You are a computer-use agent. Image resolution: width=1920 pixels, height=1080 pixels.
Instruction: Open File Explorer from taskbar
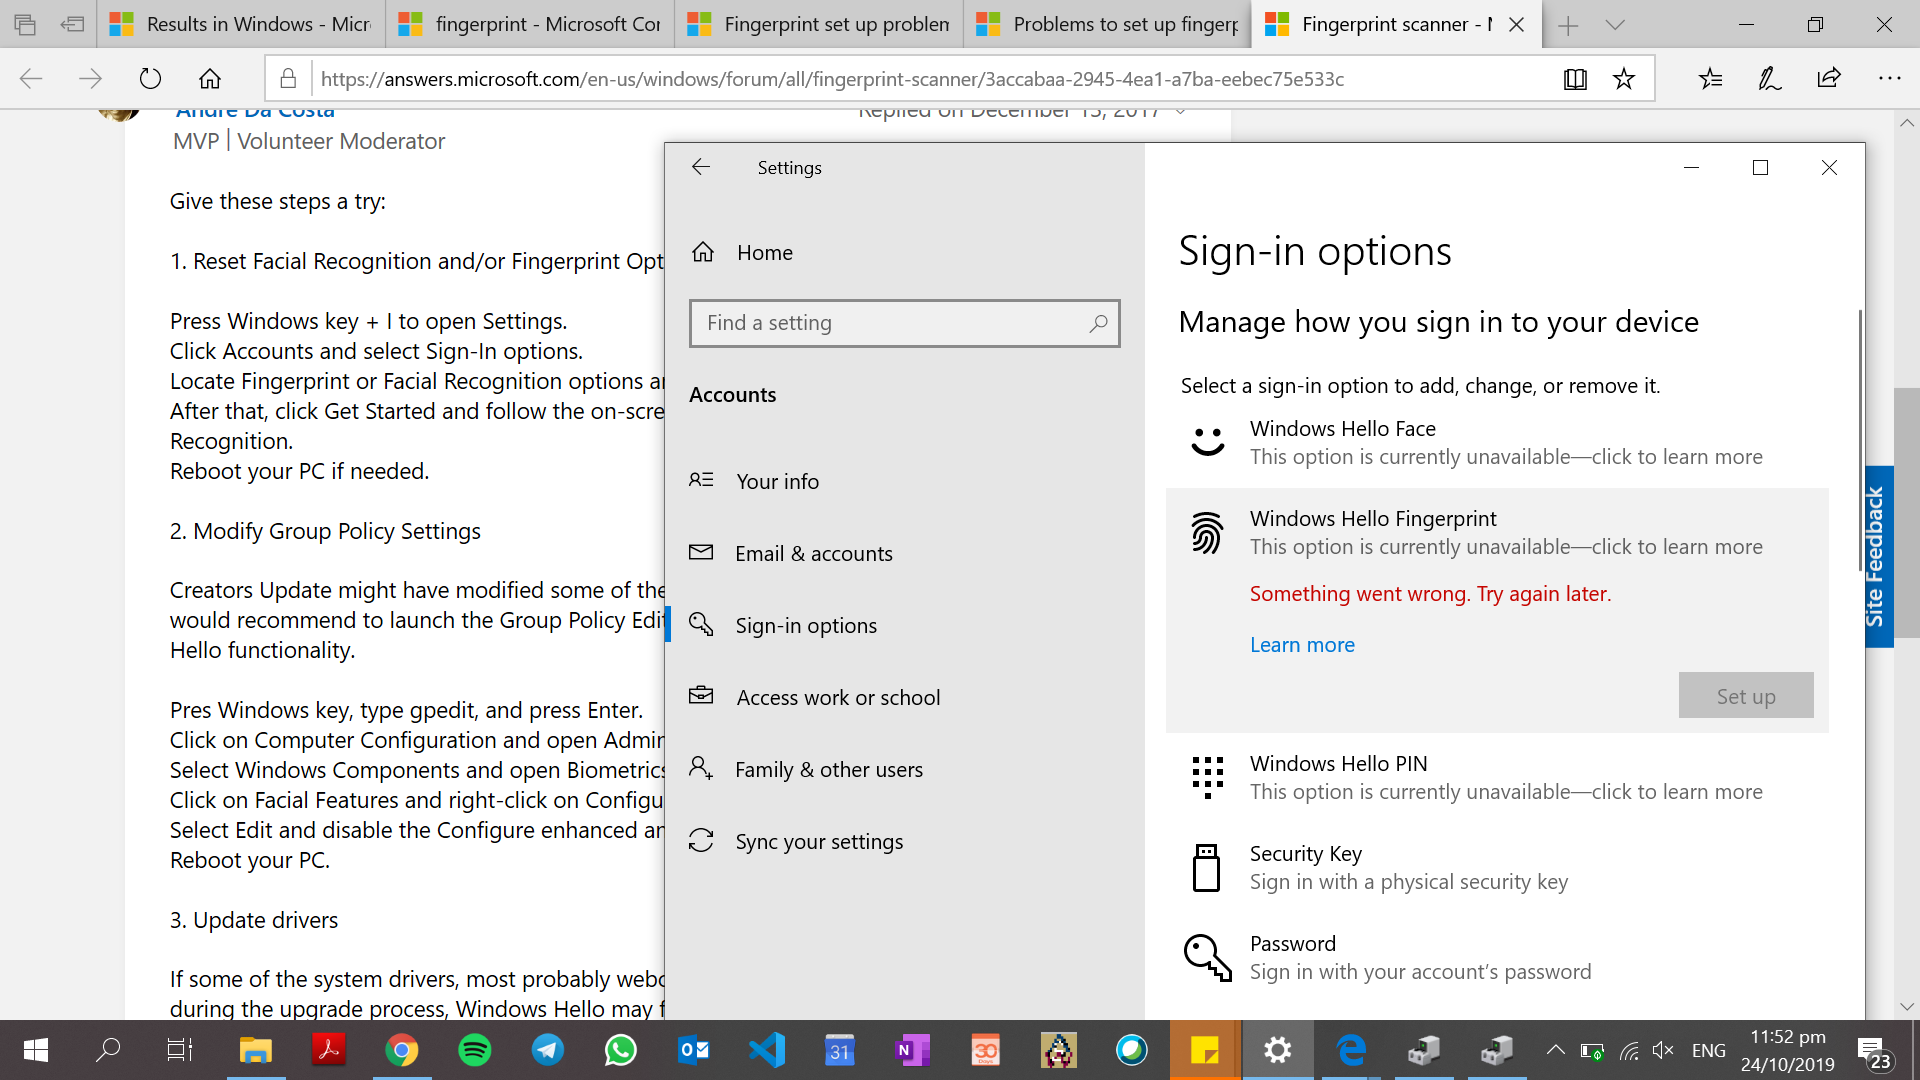pos(256,1050)
